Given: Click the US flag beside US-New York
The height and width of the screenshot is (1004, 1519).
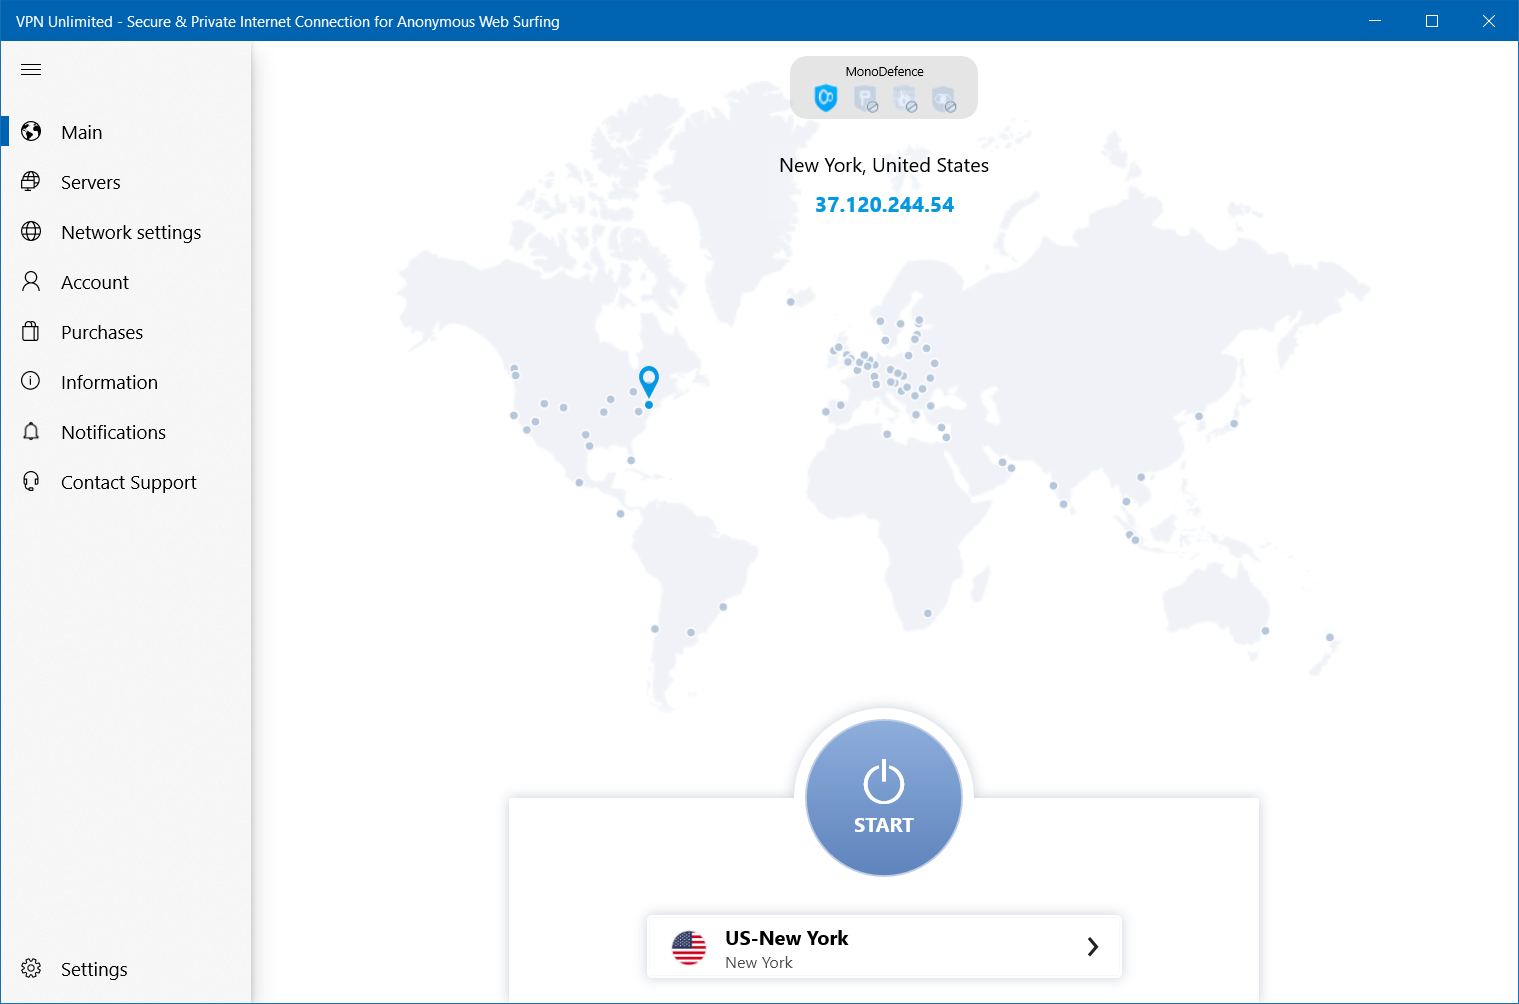Looking at the screenshot, I should point(688,948).
